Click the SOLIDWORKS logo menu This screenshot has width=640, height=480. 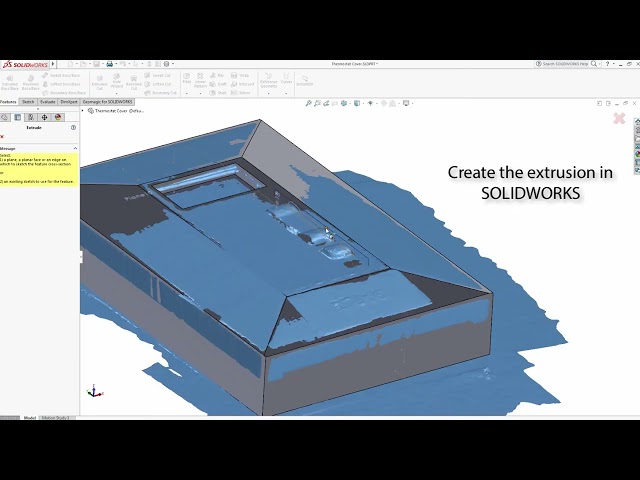[x=25, y=64]
